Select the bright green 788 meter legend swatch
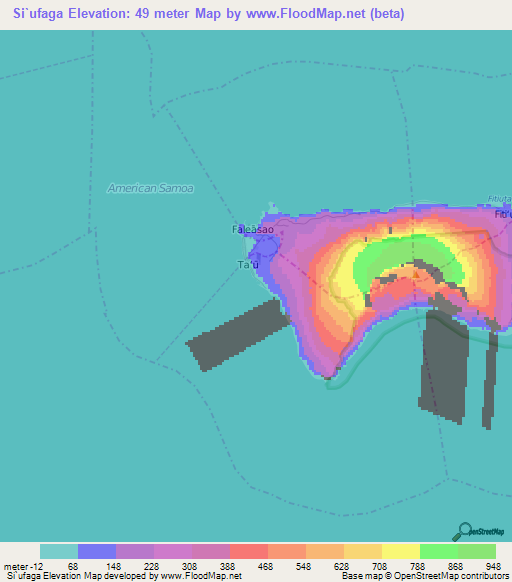Viewport: 512px width, 582px height. pos(439,551)
